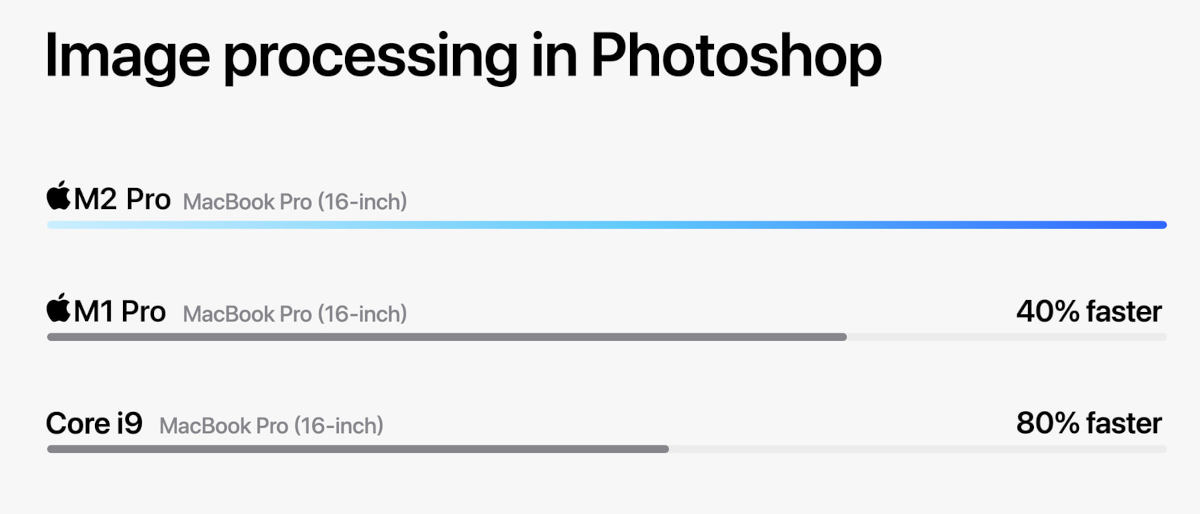The width and height of the screenshot is (1200, 514).
Task: Select the M1 Pro chip label
Action: point(119,311)
